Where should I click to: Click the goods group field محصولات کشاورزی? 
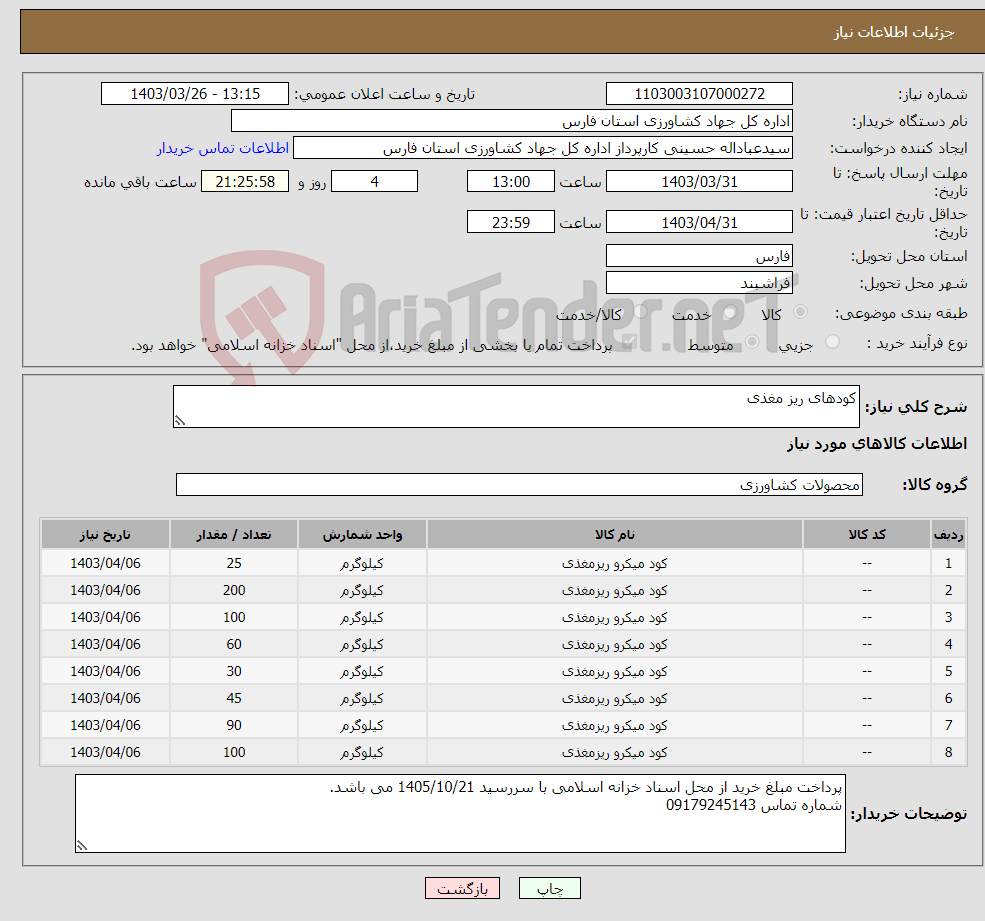tap(520, 484)
